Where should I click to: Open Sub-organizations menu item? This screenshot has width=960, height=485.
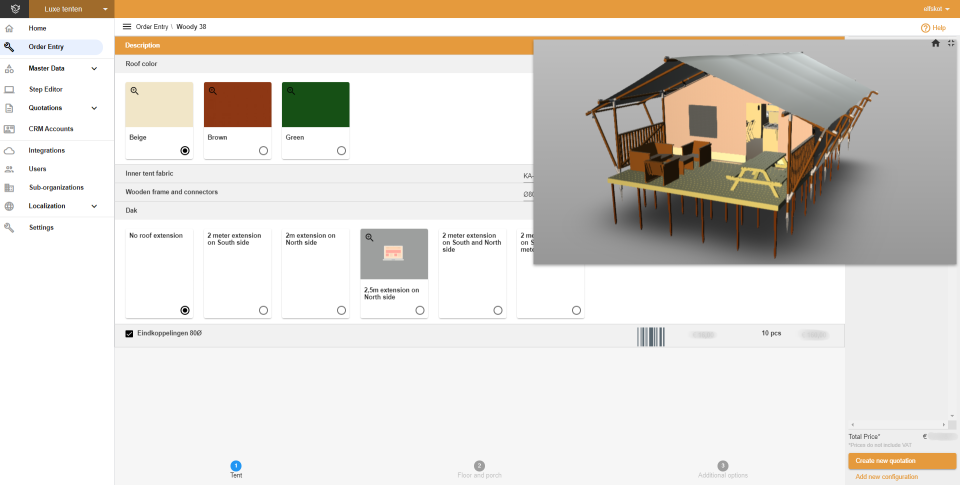[x=56, y=187]
